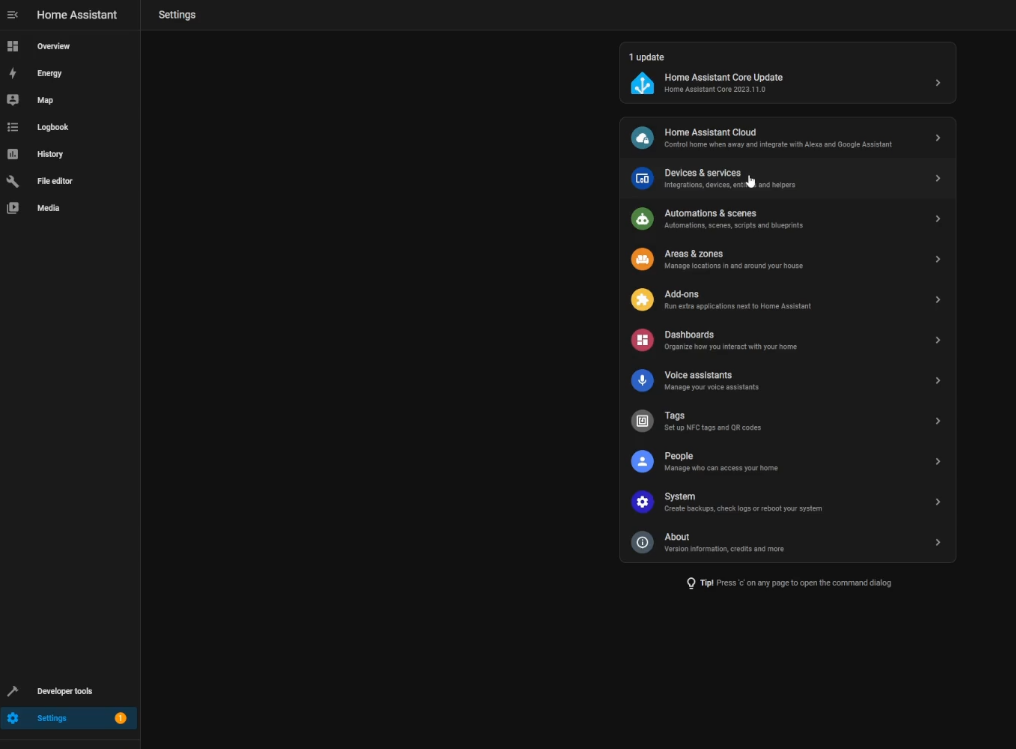Open System settings page
The width and height of the screenshot is (1016, 749).
[787, 502]
